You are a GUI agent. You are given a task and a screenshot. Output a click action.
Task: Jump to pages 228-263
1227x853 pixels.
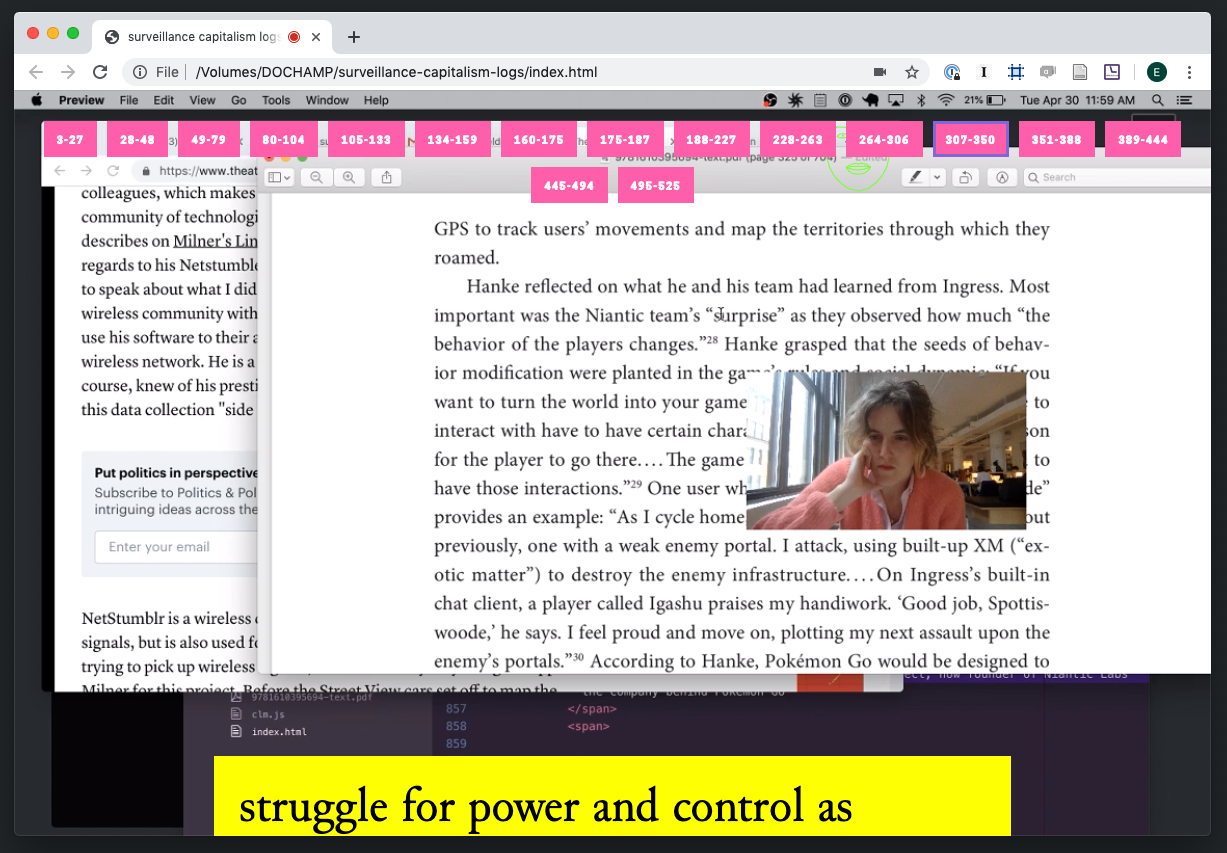tap(798, 140)
